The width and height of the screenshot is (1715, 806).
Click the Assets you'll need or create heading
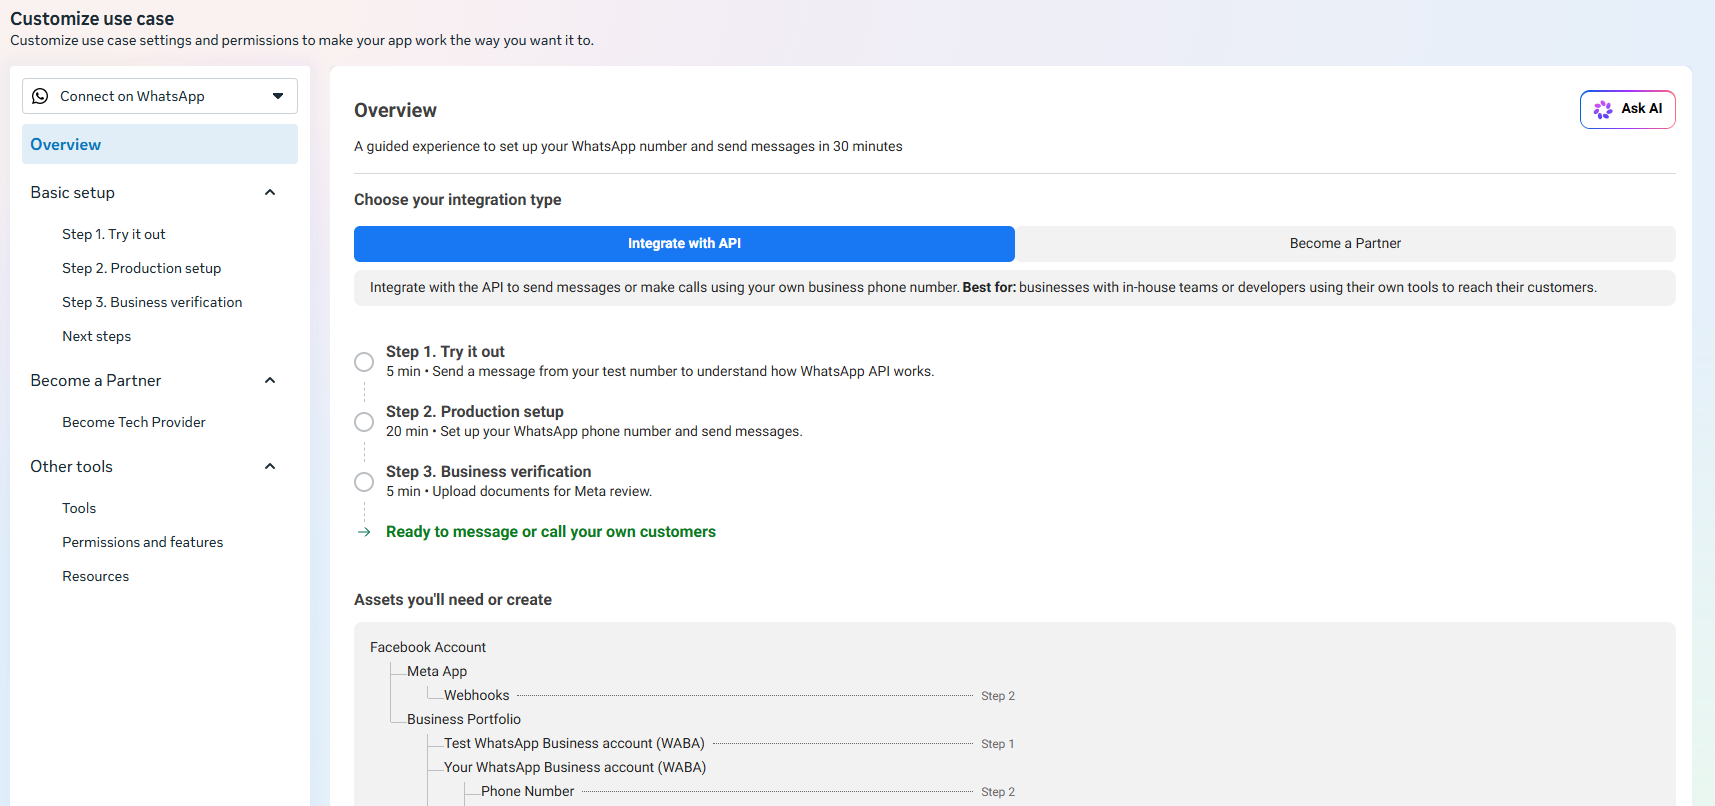453,600
